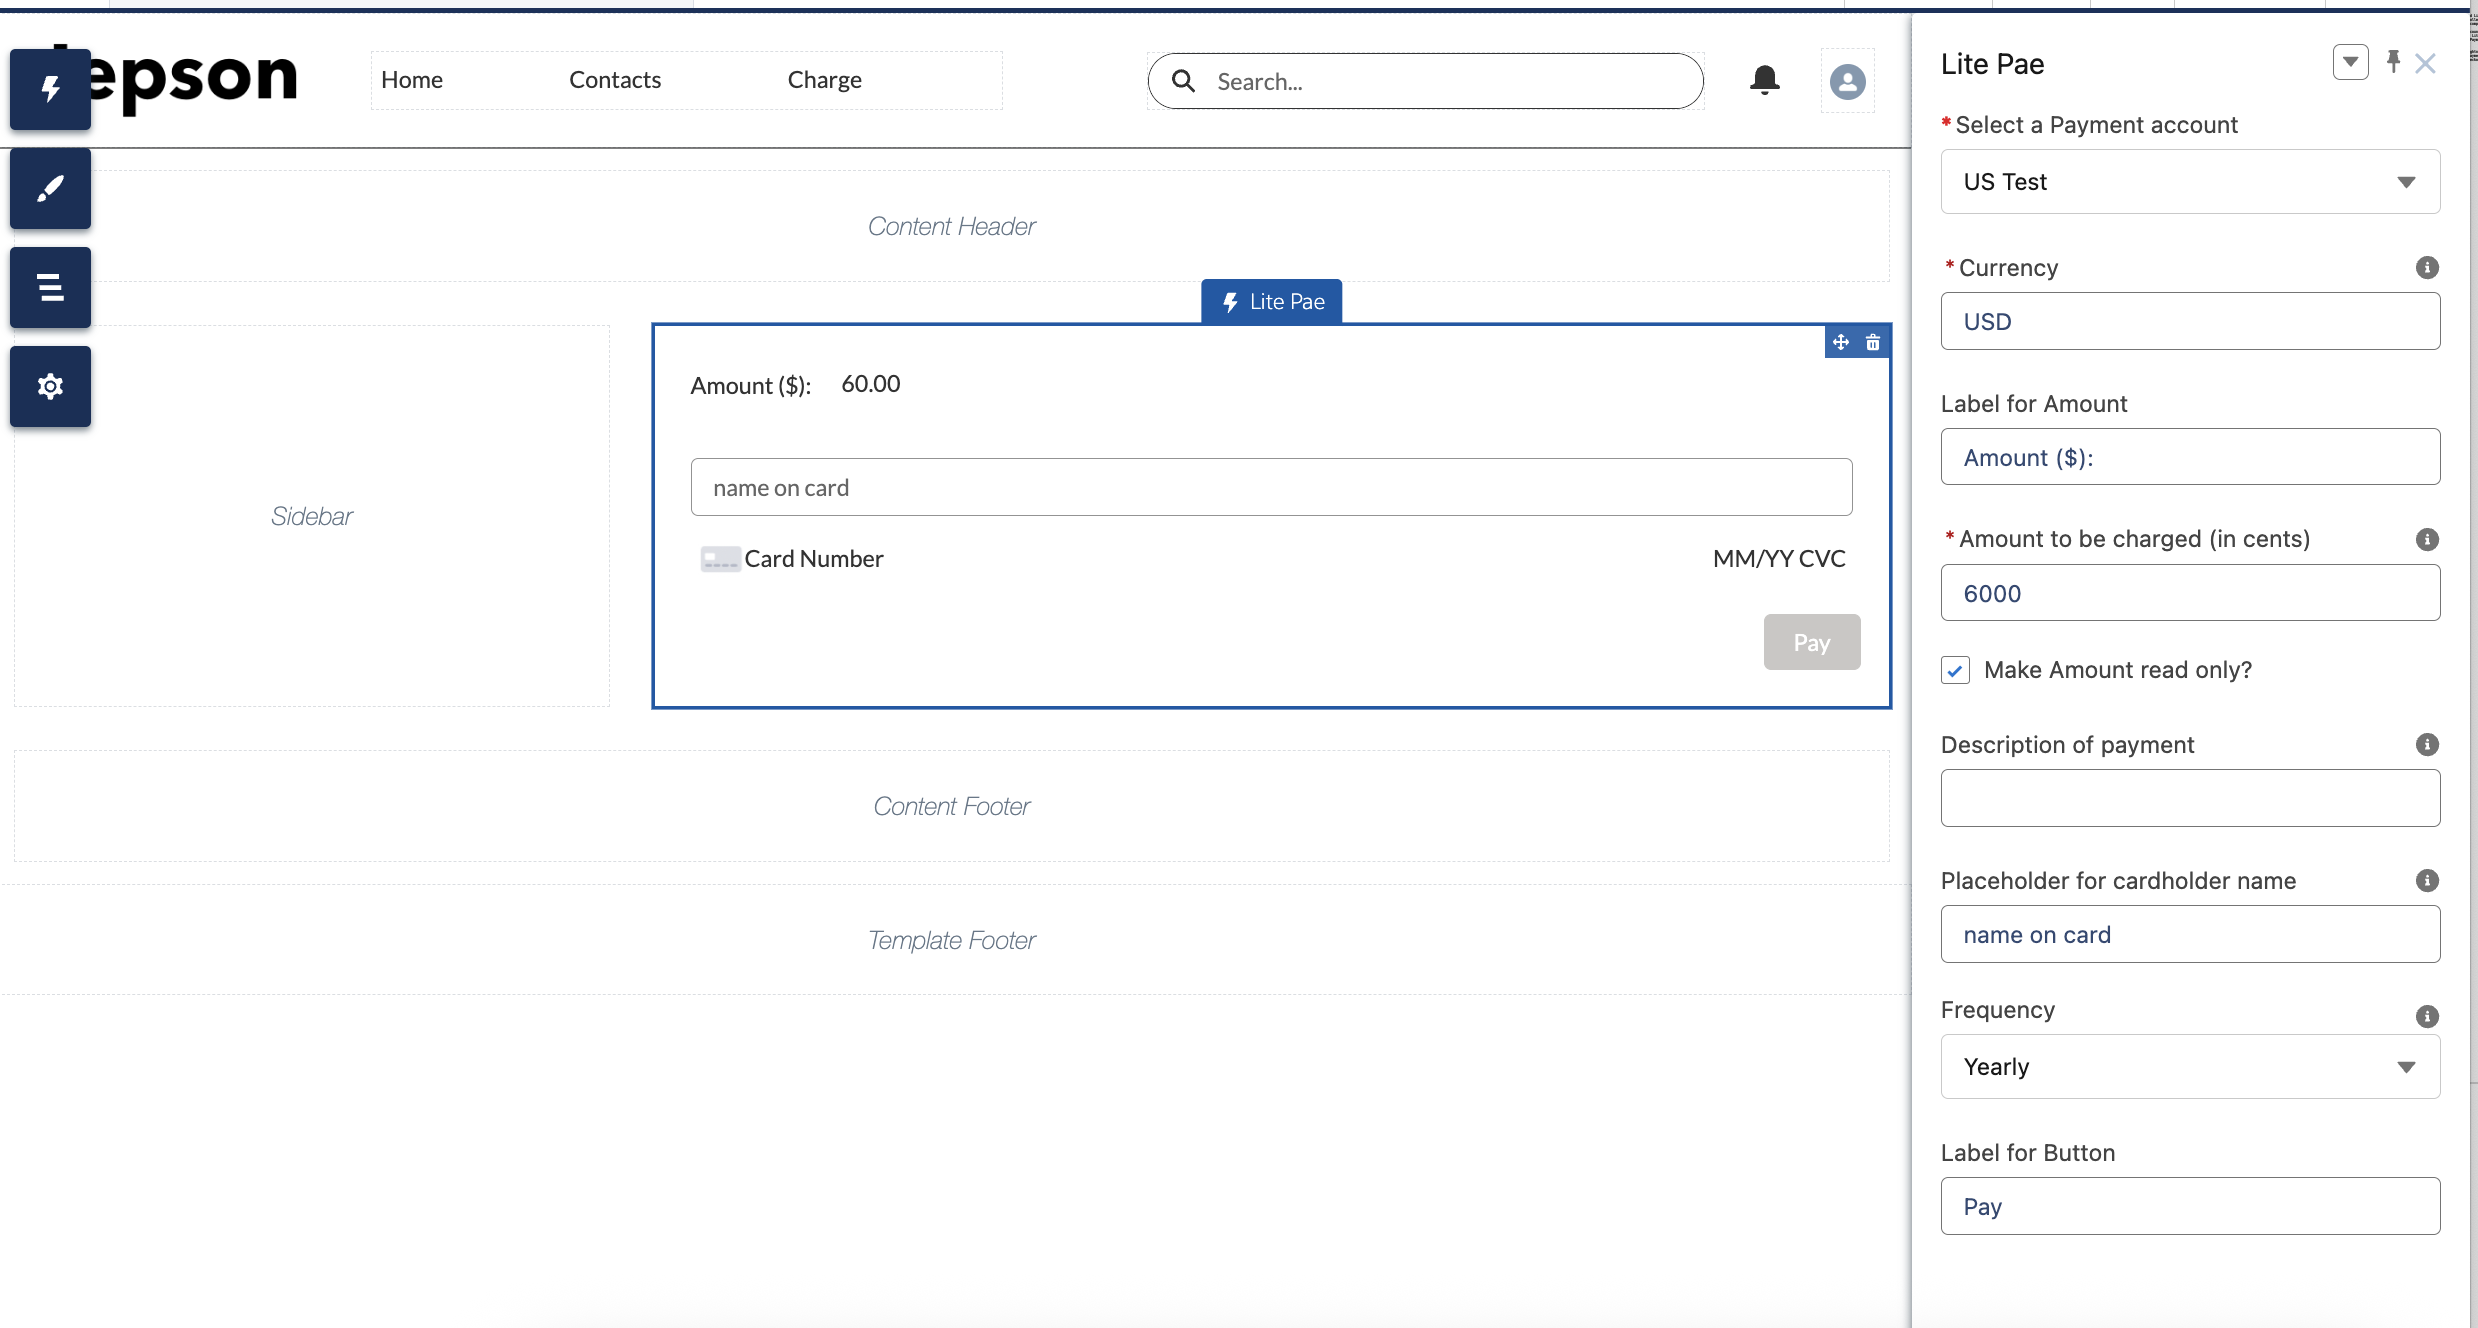
Task: Select the Lite Pae component label tab
Action: coord(1271,301)
